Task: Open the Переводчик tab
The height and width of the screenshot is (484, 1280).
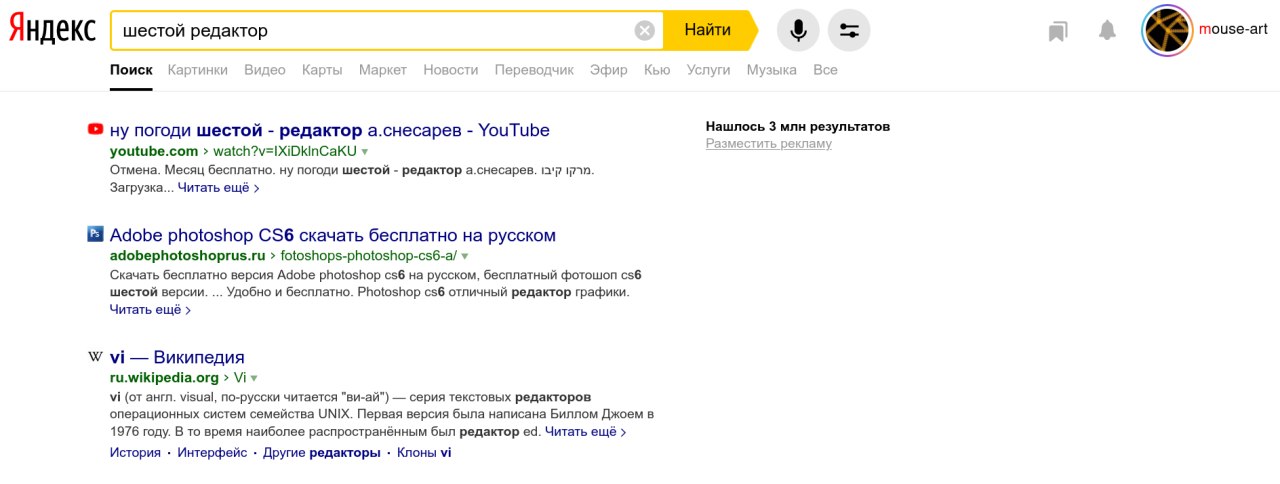Action: [534, 70]
